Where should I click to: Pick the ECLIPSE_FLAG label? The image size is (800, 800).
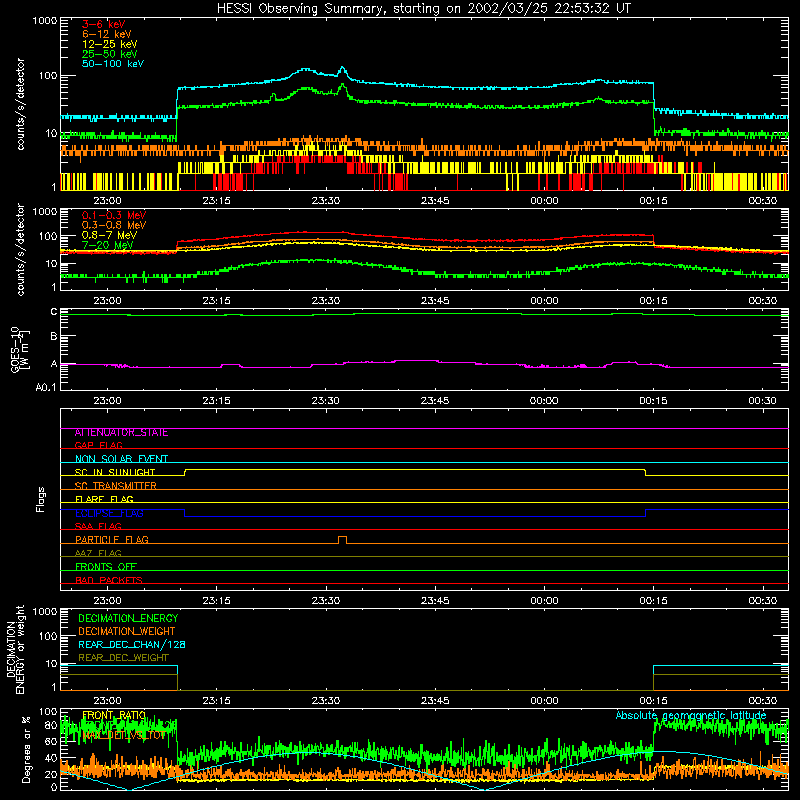tap(109, 513)
